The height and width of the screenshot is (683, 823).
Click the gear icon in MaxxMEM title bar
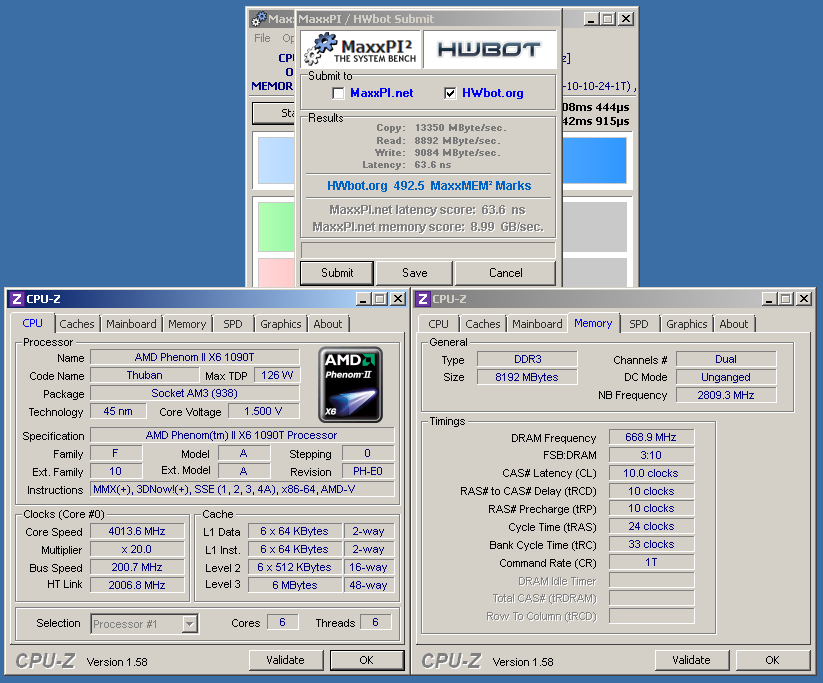coord(259,19)
